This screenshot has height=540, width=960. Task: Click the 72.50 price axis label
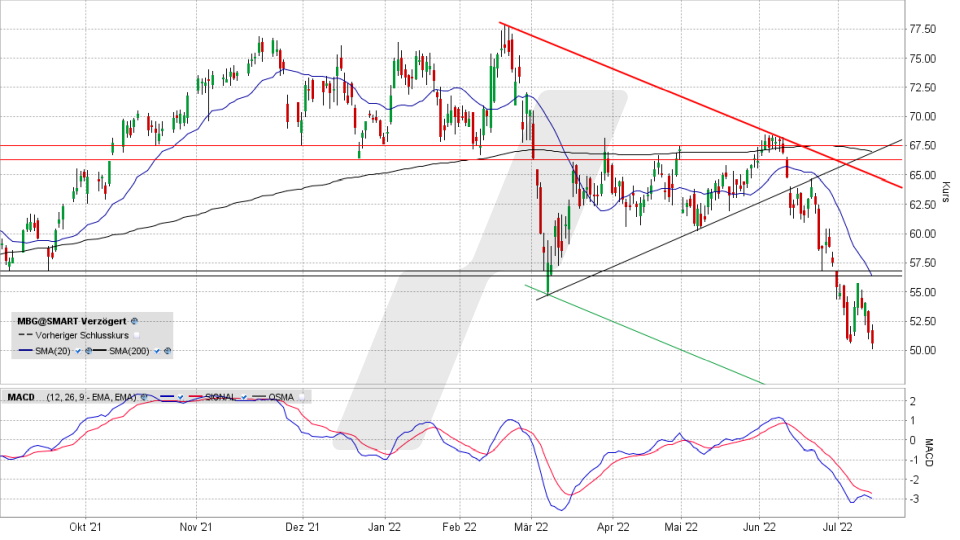pos(922,88)
